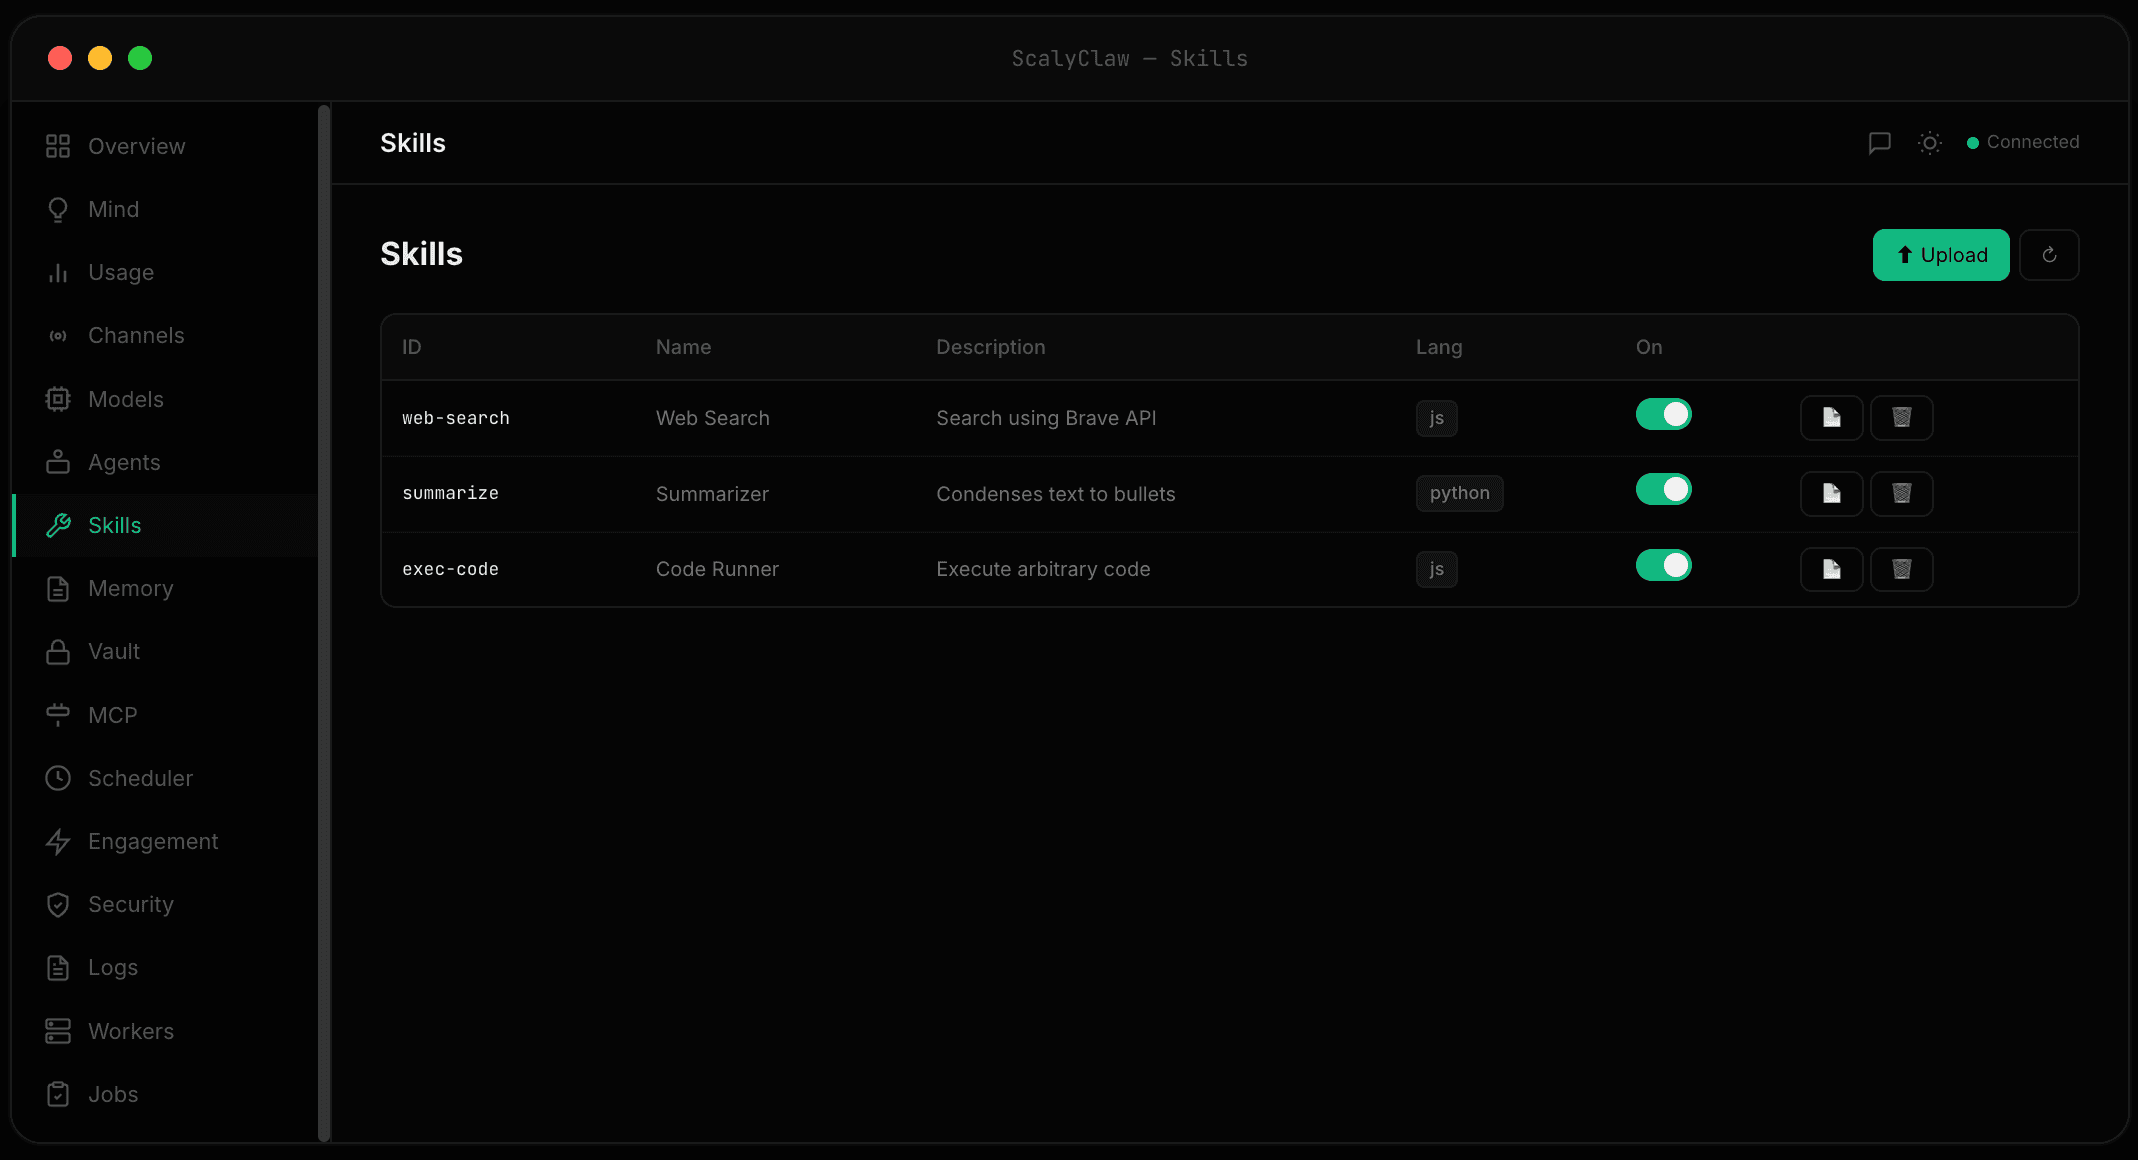Disable the web-search skill toggle

coord(1663,413)
